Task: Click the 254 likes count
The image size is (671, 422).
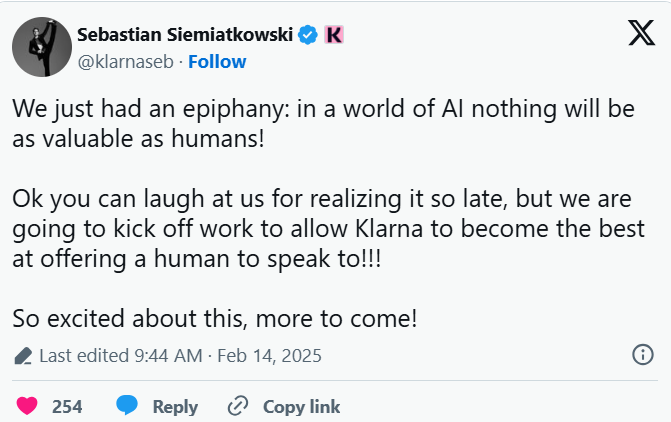Action: click(x=67, y=407)
